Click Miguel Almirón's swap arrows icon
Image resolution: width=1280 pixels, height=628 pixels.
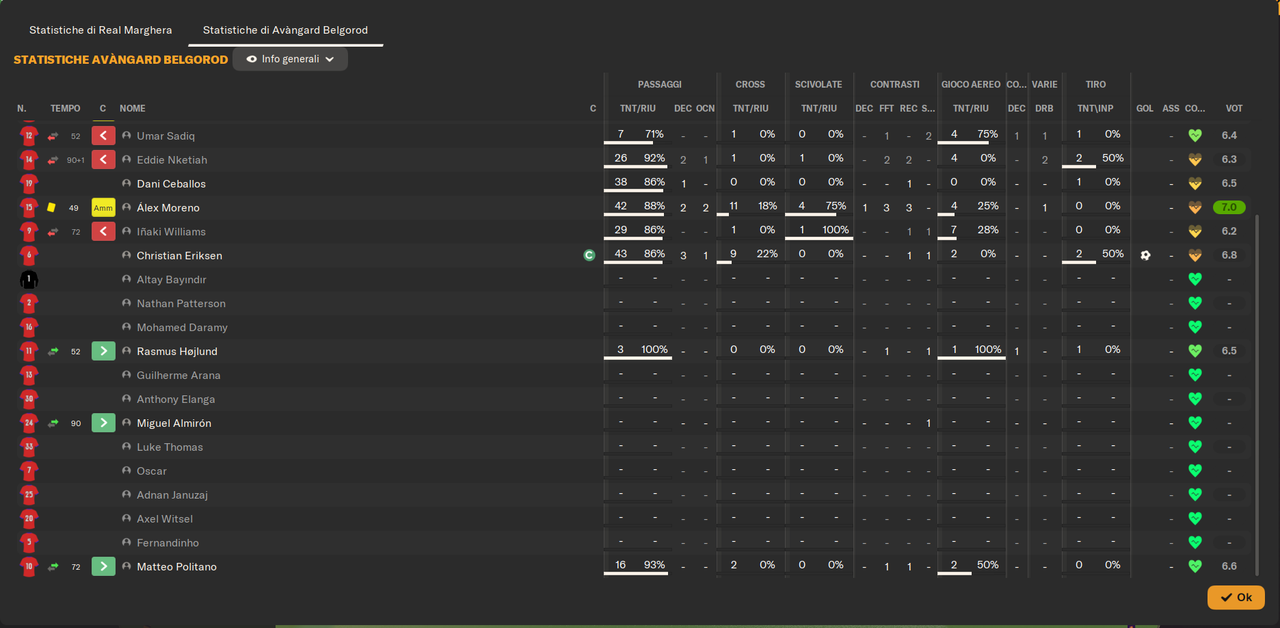[53, 423]
